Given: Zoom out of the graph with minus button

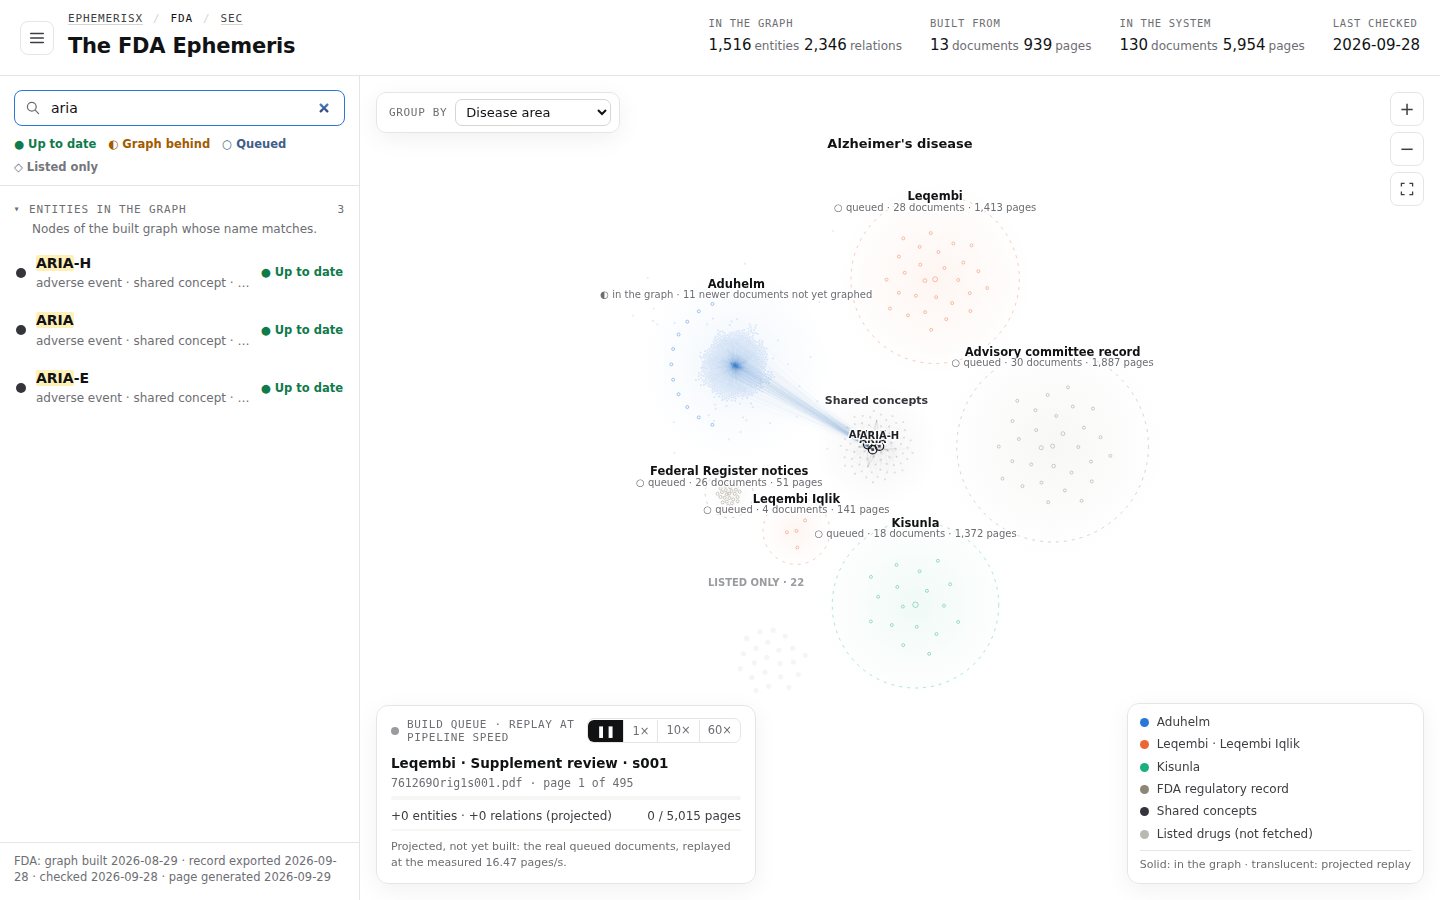Looking at the screenshot, I should tap(1407, 149).
